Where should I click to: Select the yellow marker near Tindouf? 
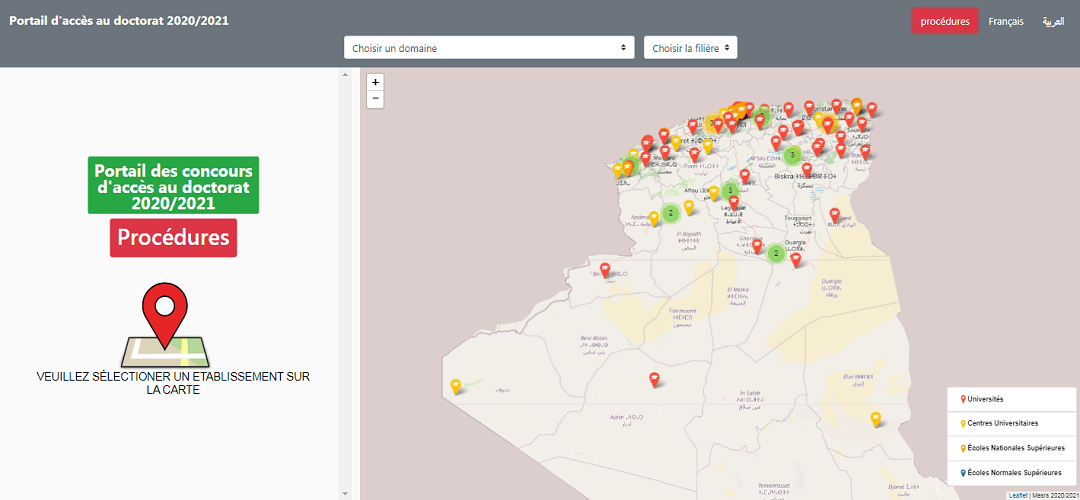pyautogui.click(x=456, y=385)
